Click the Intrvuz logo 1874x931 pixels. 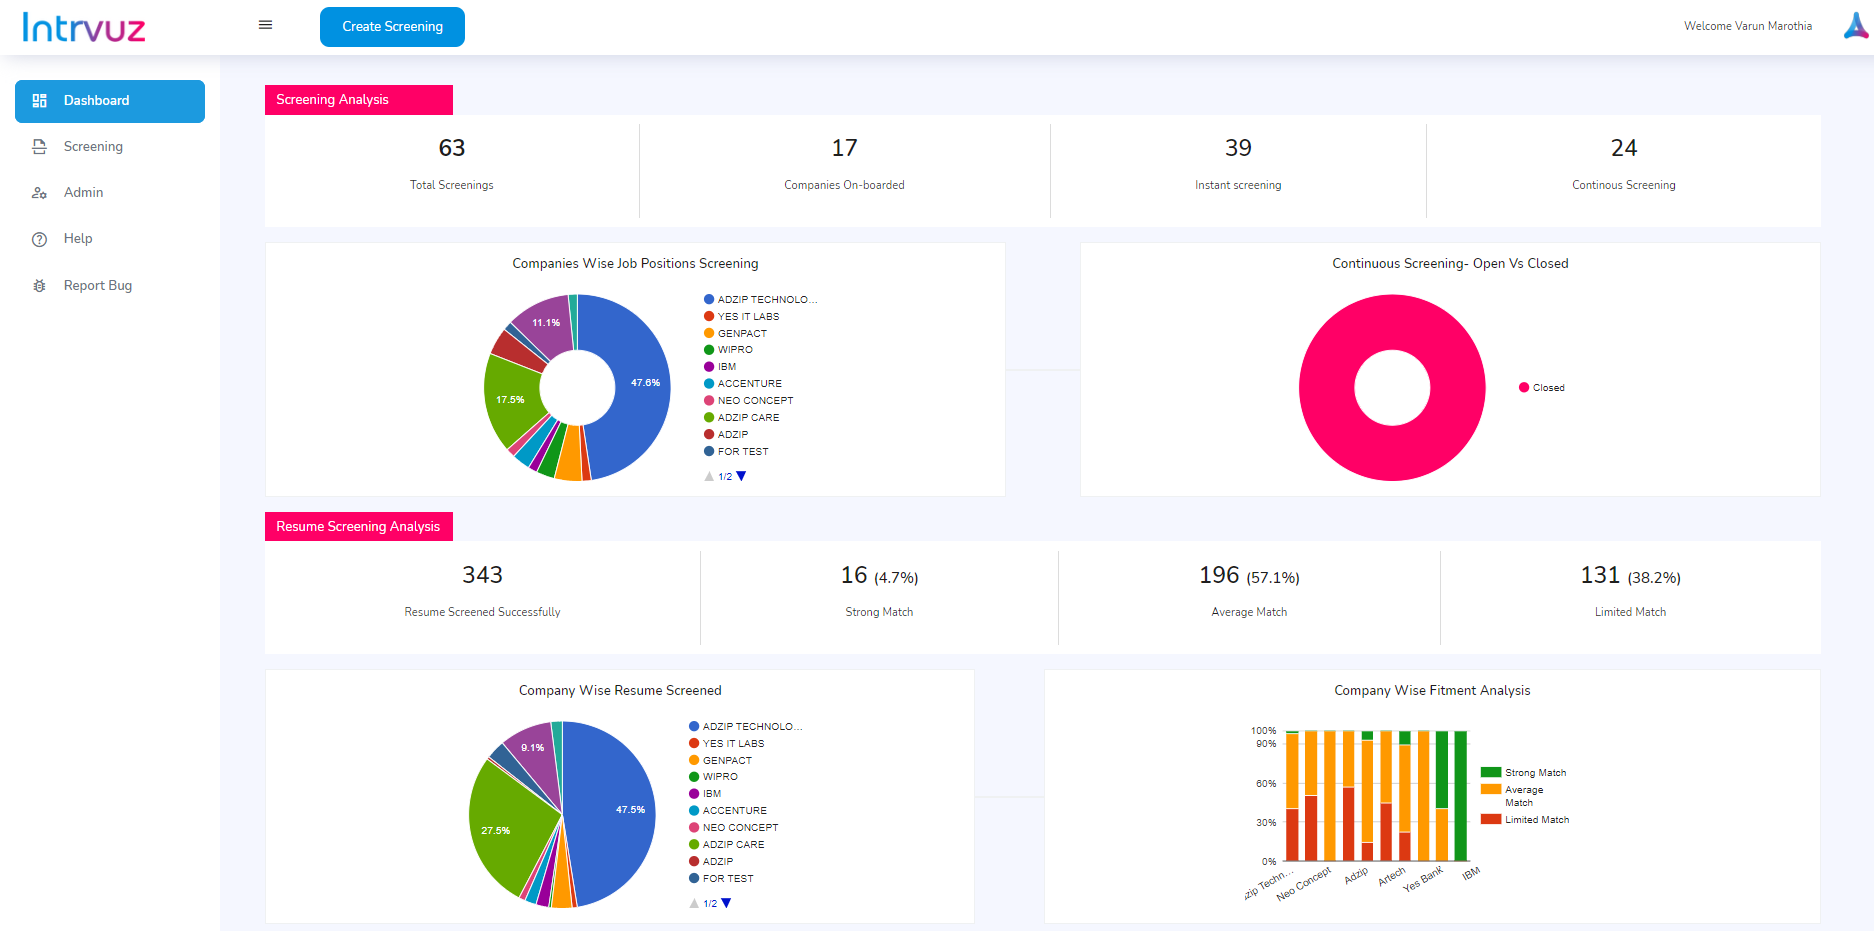[x=84, y=27]
